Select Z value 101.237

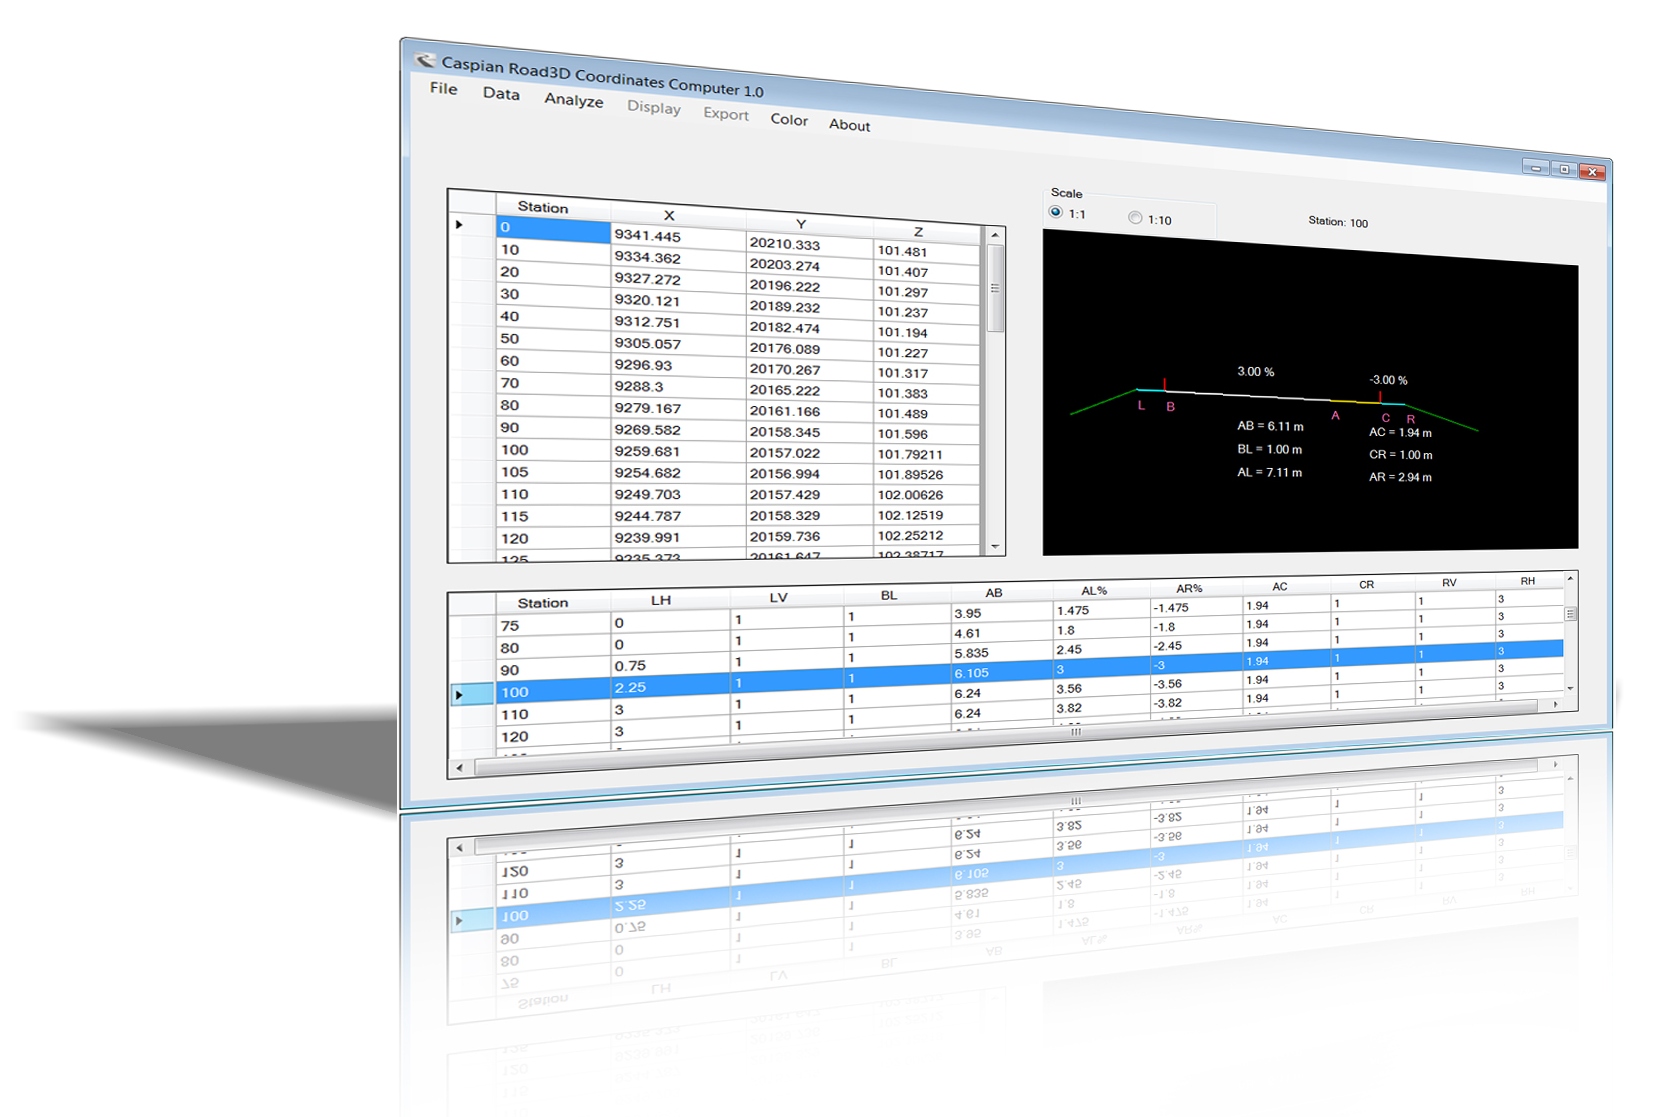pos(926,312)
